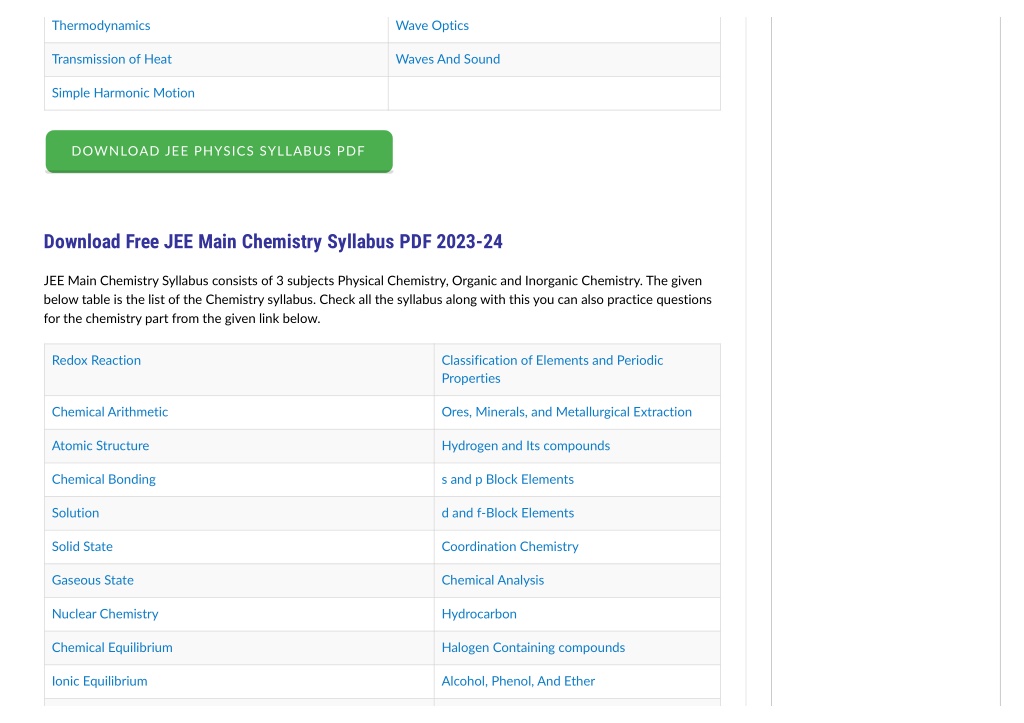Screen dimensions: 1024x723
Task: Open Hydrogen and Its compounds link
Action: (525, 446)
